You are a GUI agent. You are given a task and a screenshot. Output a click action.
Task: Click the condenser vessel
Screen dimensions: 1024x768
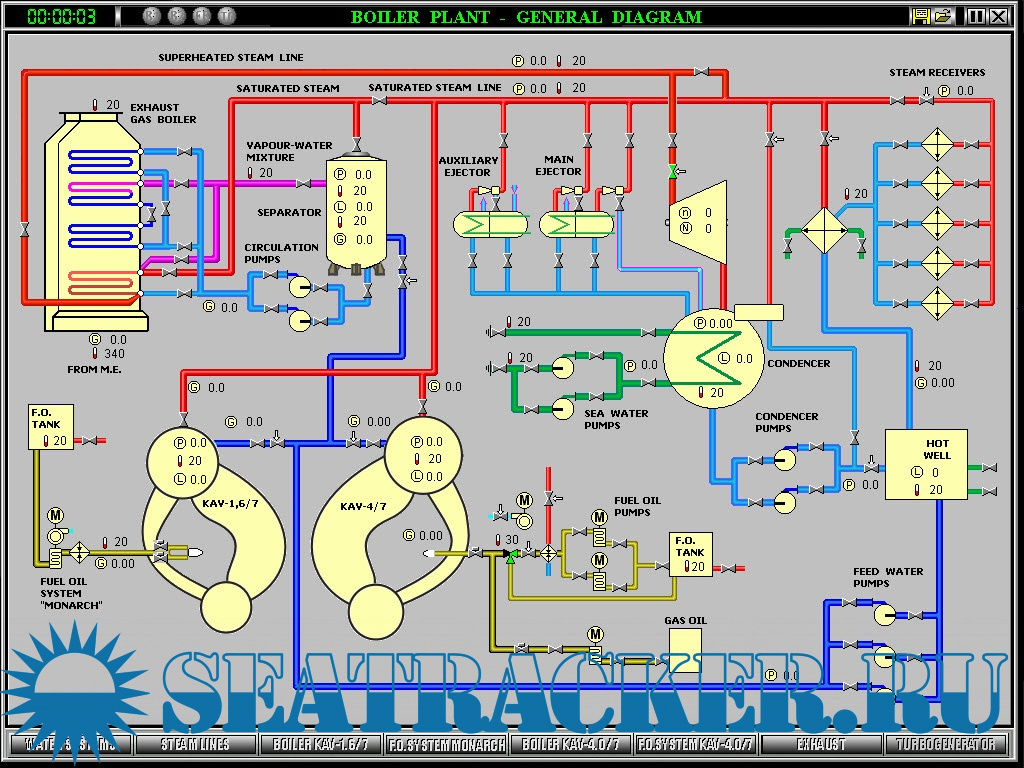click(x=713, y=357)
